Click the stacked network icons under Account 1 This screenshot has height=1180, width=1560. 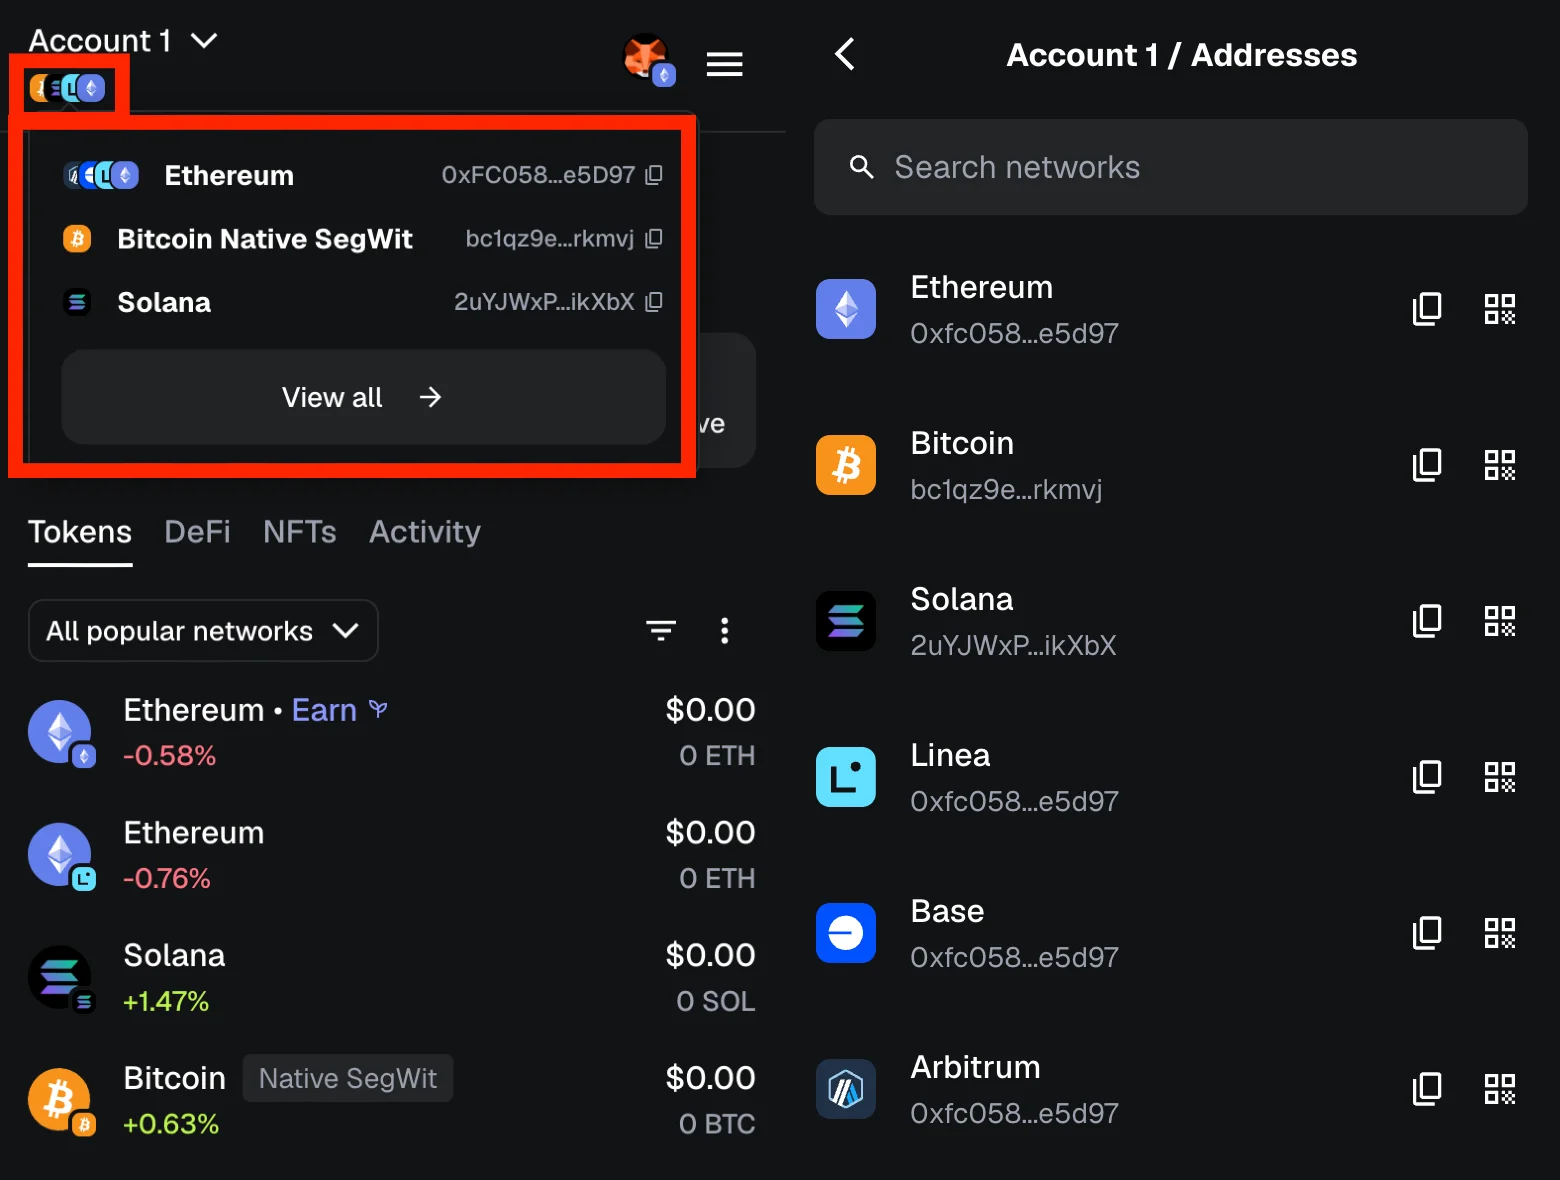[x=70, y=87]
